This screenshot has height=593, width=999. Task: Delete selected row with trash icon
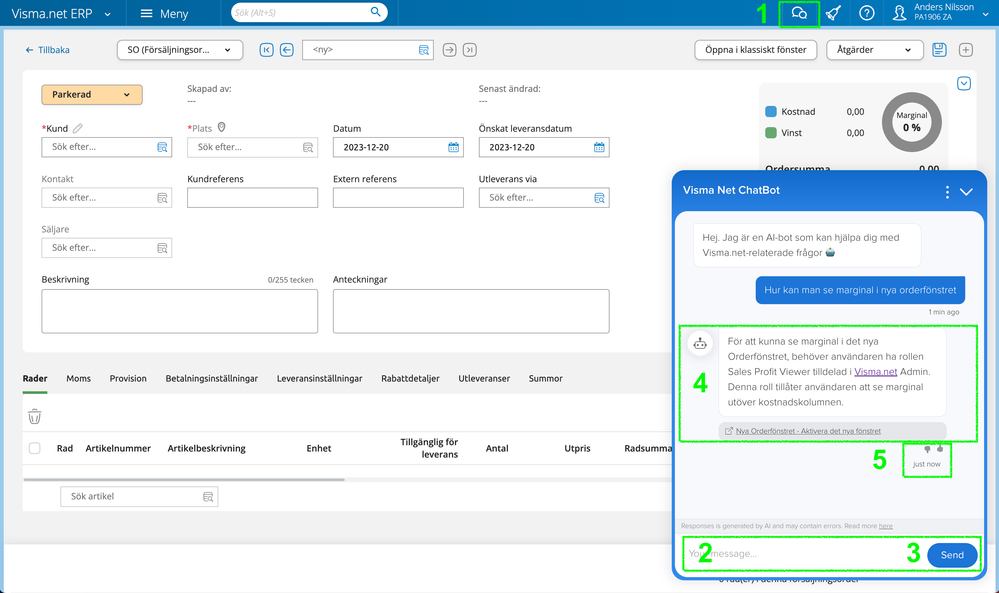pyautogui.click(x=34, y=417)
